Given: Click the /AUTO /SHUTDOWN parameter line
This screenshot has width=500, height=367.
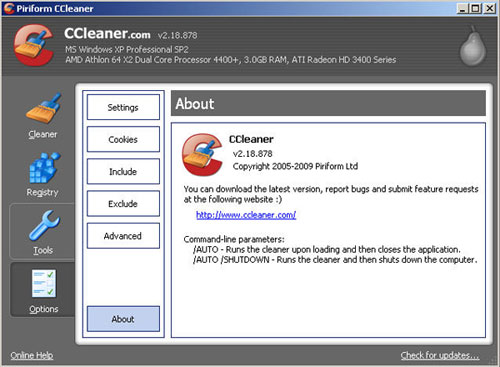Looking at the screenshot, I should (335, 260).
